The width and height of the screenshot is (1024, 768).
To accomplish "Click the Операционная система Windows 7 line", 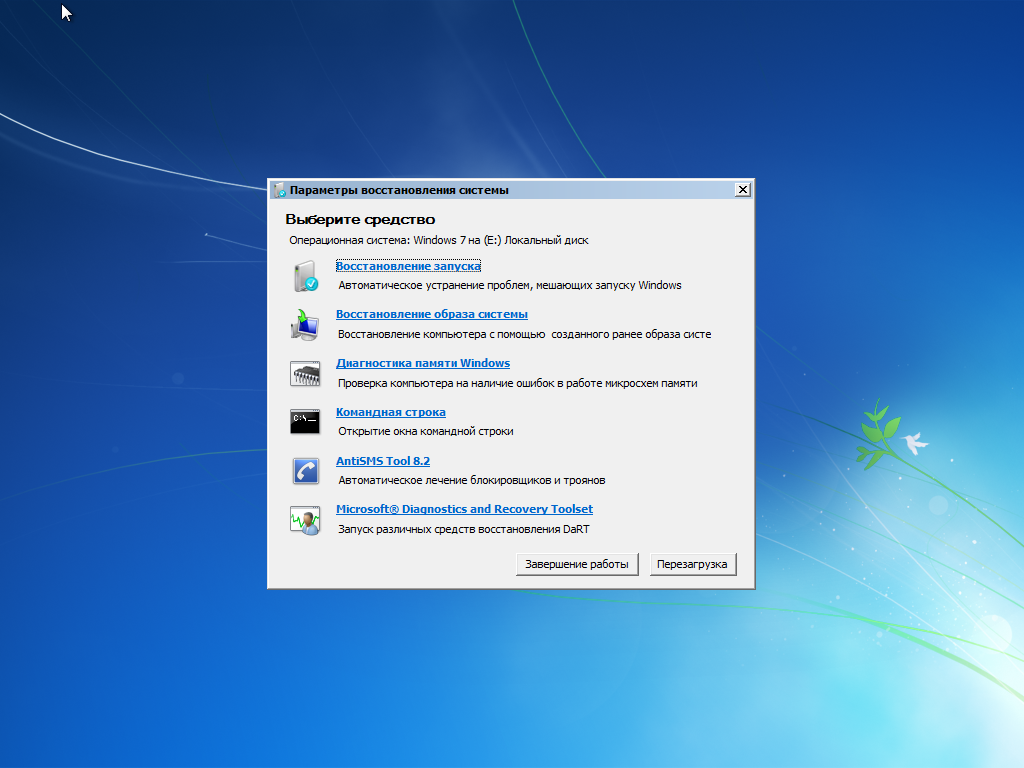I will pos(439,240).
